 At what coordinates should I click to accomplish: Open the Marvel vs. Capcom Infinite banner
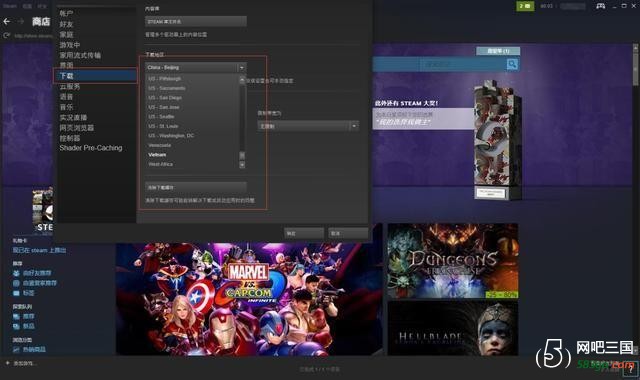tap(249, 299)
